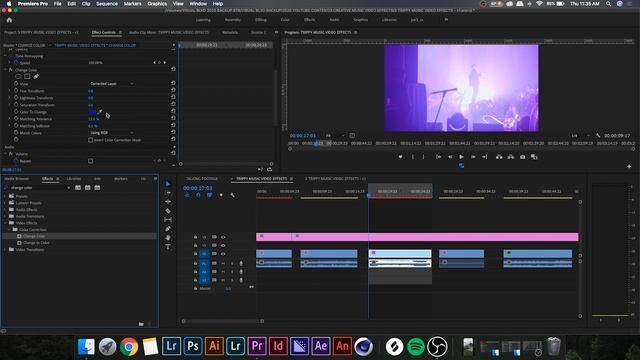Expand the Video Transitions folder

click(x=5, y=249)
